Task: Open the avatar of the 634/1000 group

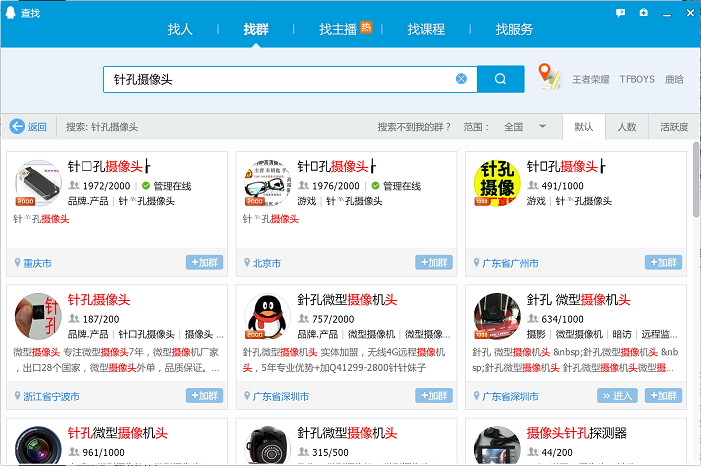Action: (x=497, y=316)
